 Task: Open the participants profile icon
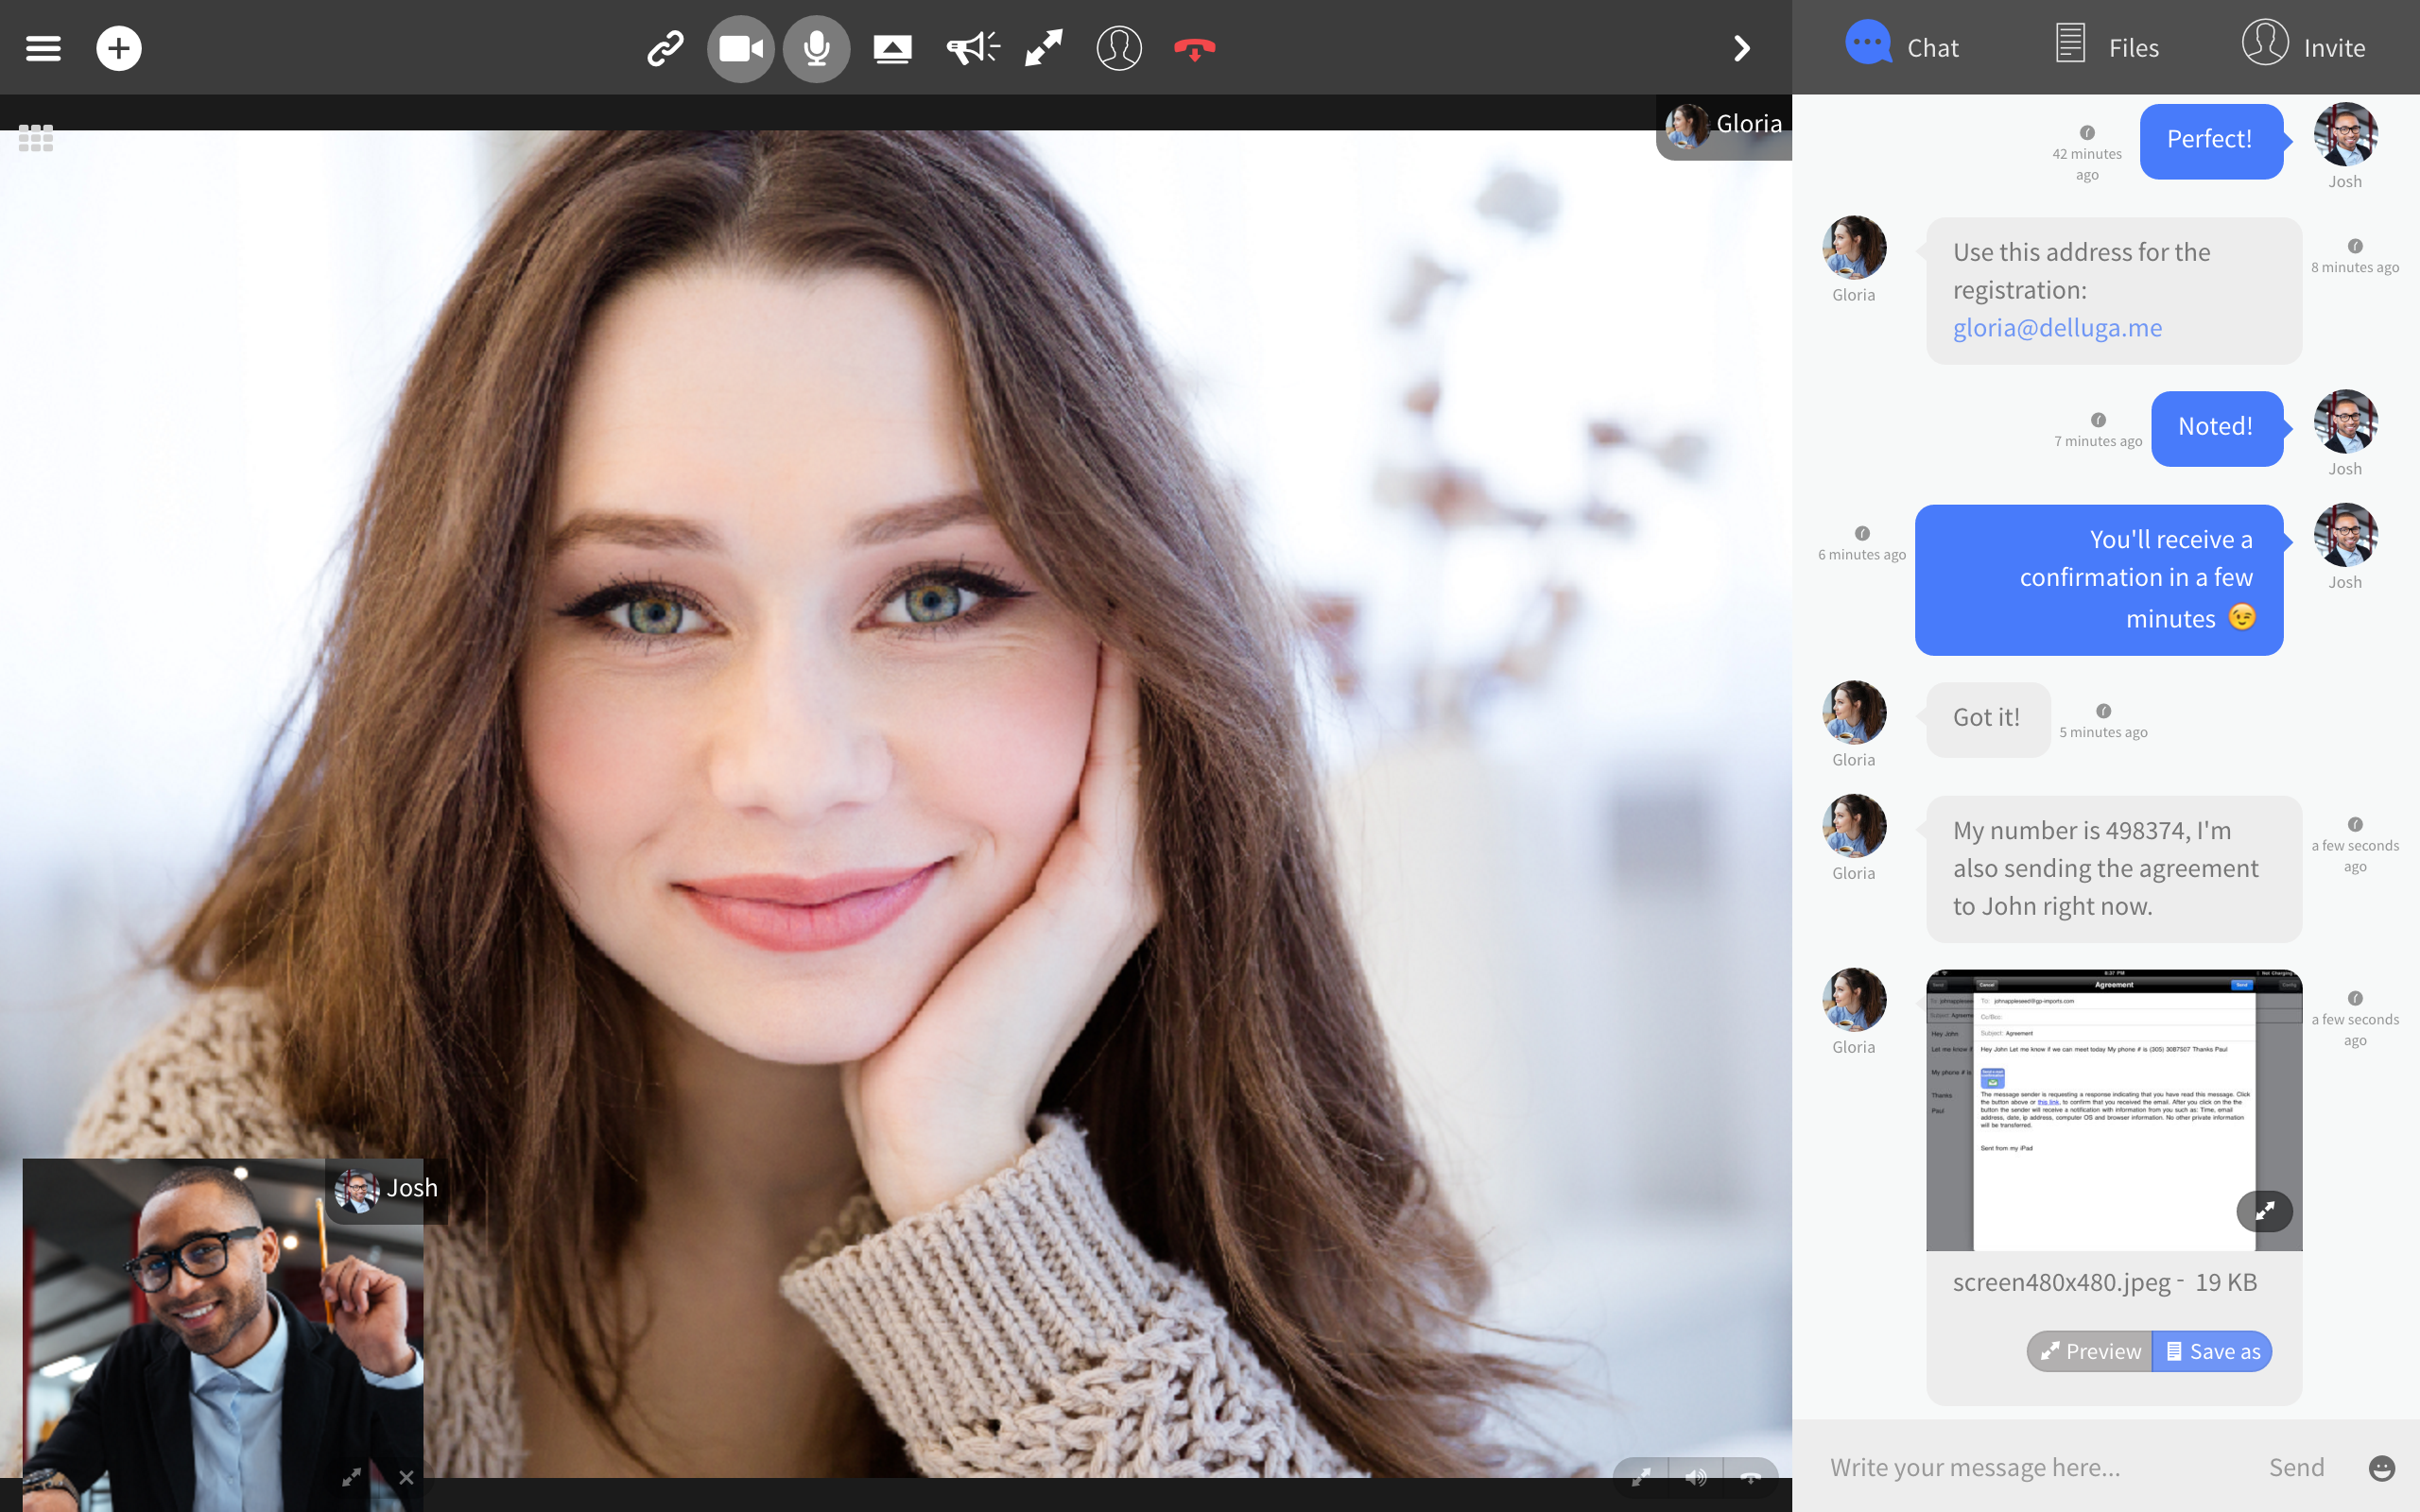(1119, 48)
